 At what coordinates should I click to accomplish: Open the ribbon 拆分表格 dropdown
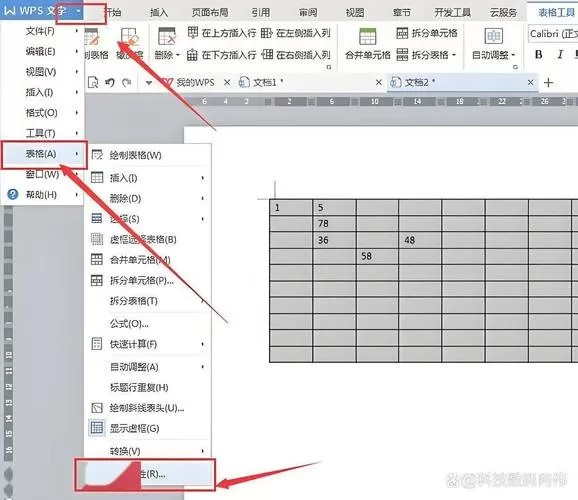(x=427, y=55)
